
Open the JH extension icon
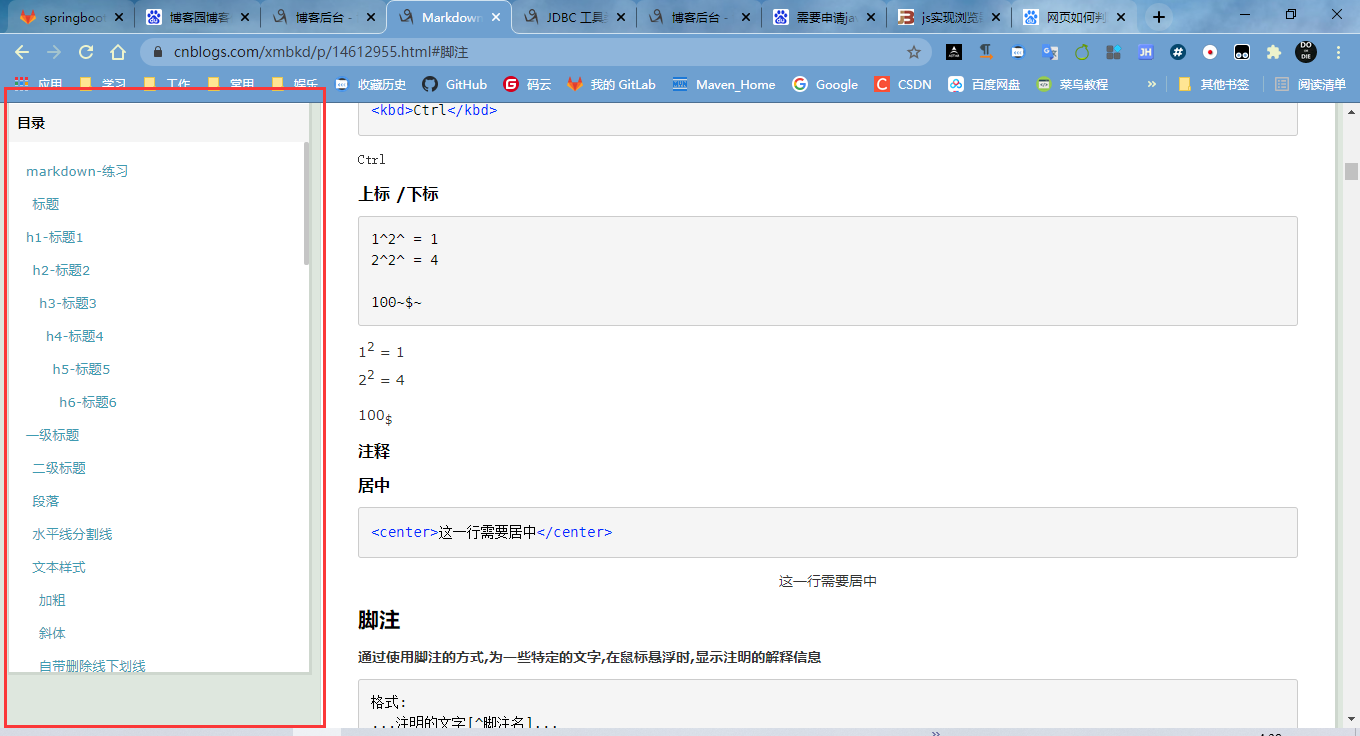coord(1145,52)
